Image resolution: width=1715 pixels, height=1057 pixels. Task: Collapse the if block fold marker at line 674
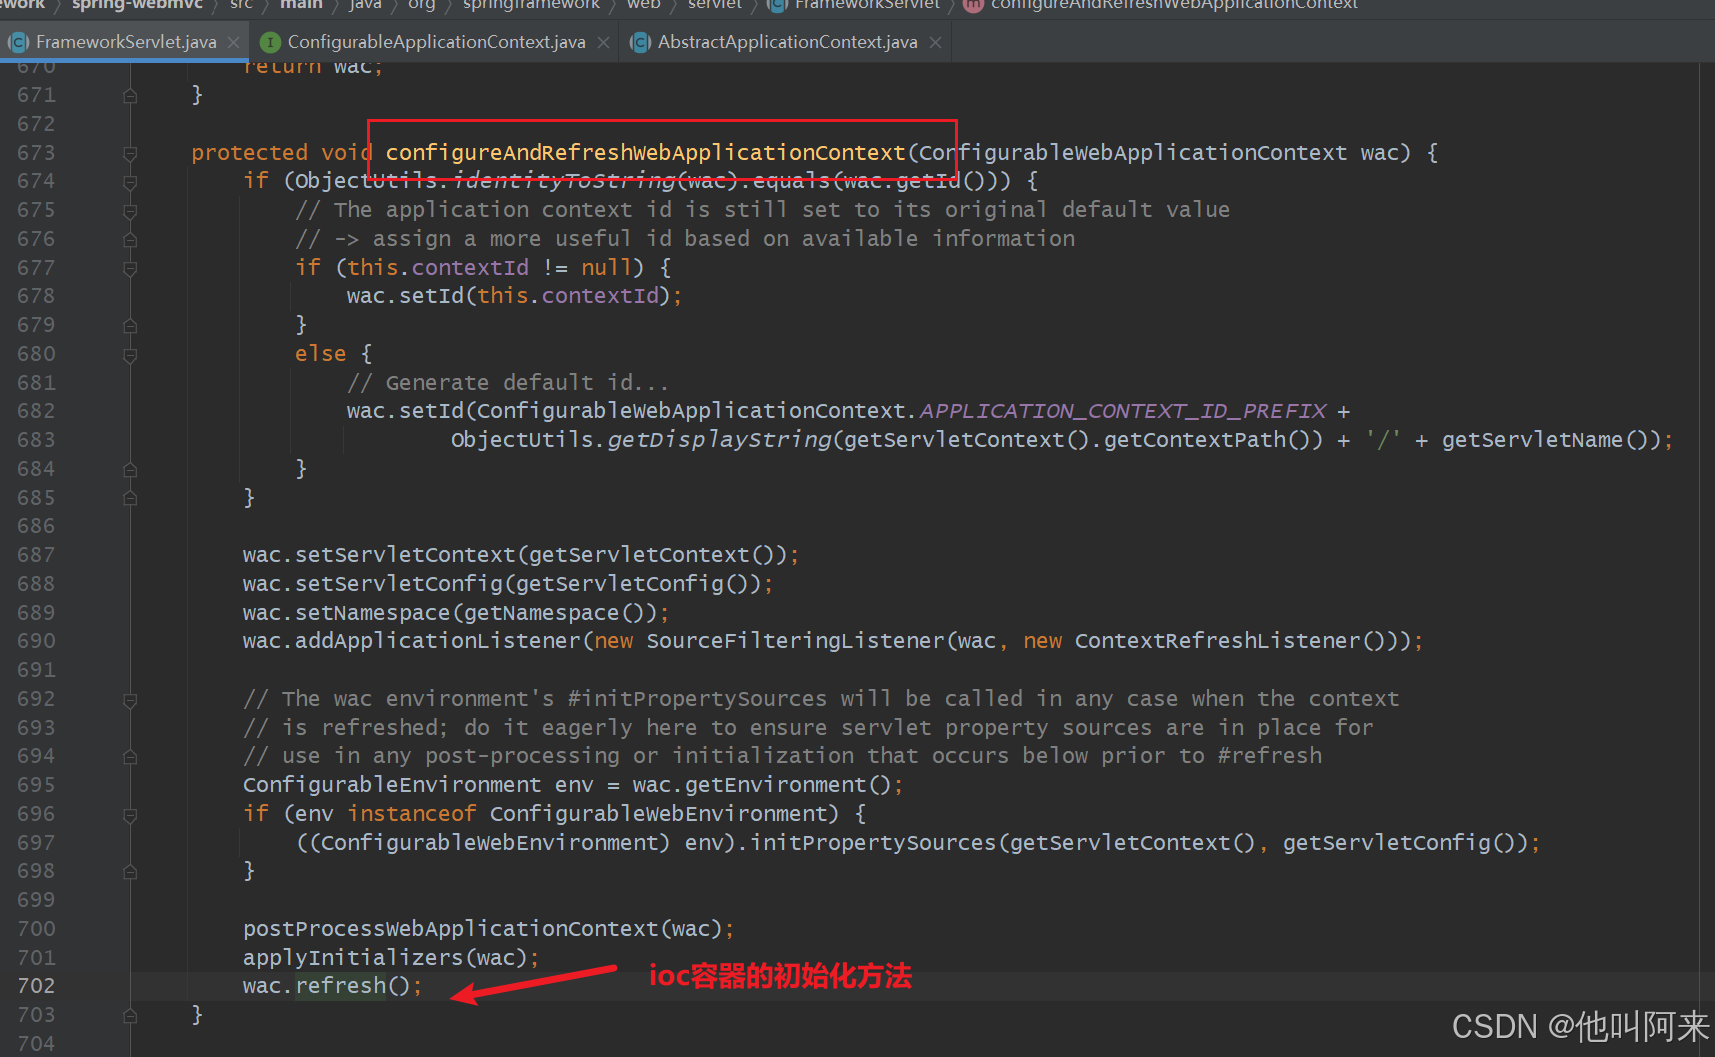coord(130,182)
